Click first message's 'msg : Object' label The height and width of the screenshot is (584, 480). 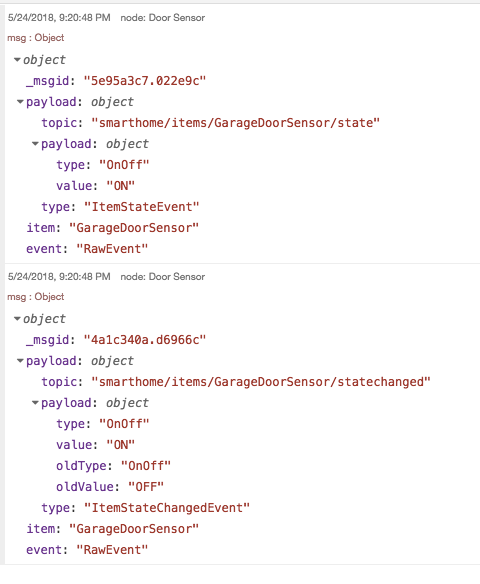(36, 38)
